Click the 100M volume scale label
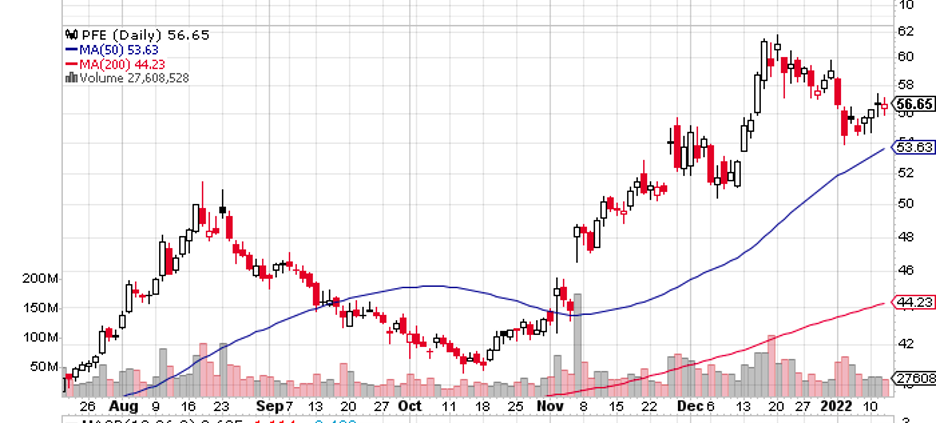Image resolution: width=936 pixels, height=423 pixels. pyautogui.click(x=39, y=338)
